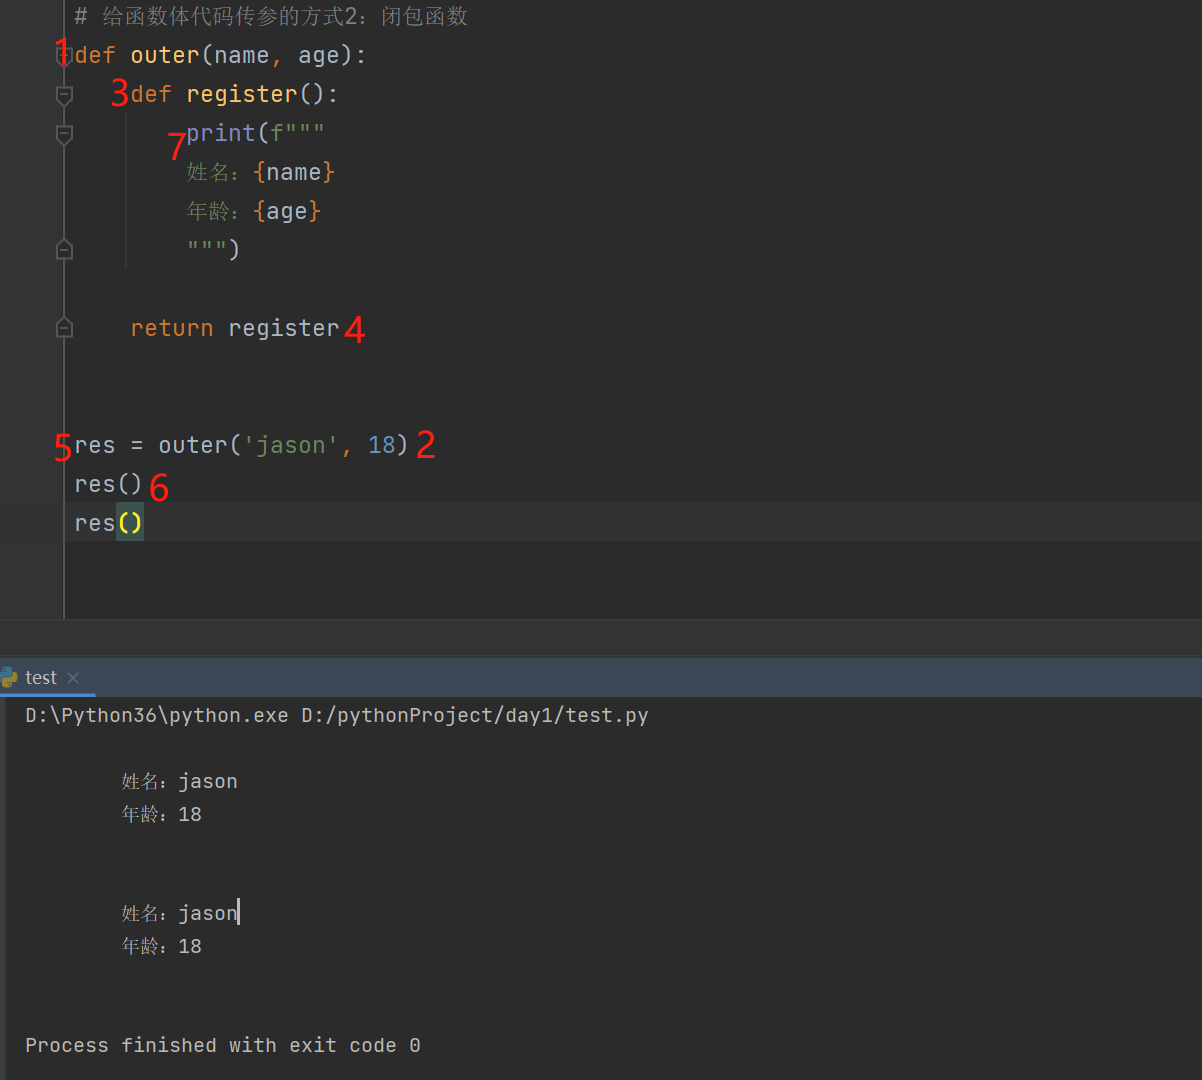Click the function name outer in its def line
Image resolution: width=1202 pixels, height=1080 pixels.
tap(165, 55)
